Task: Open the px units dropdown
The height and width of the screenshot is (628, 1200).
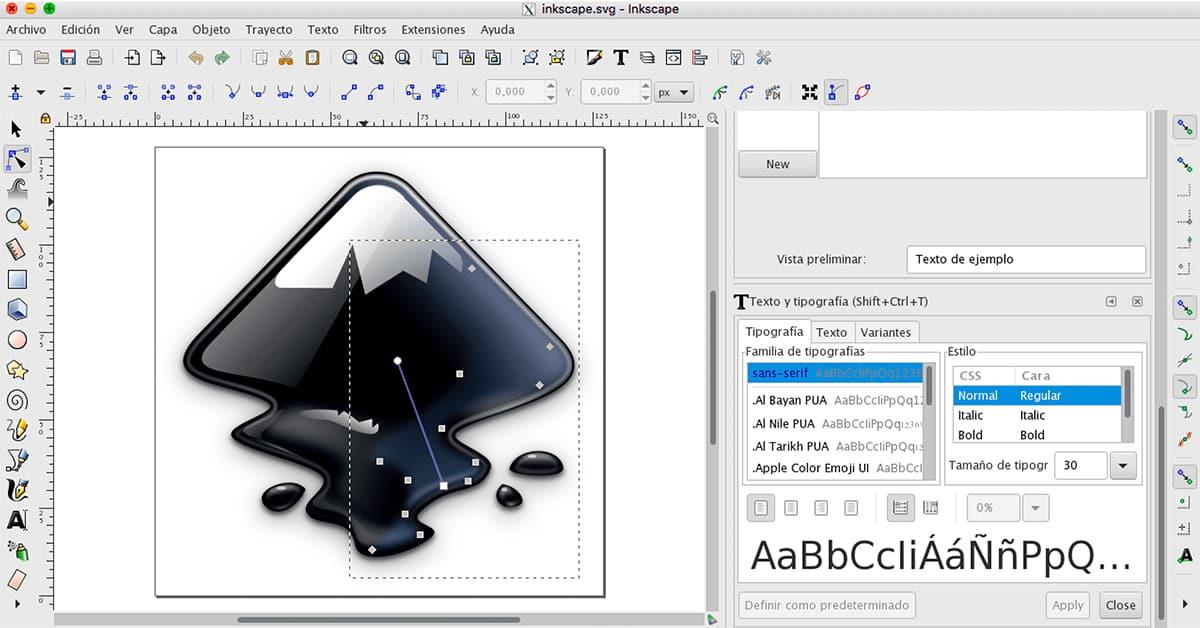Action: (675, 91)
